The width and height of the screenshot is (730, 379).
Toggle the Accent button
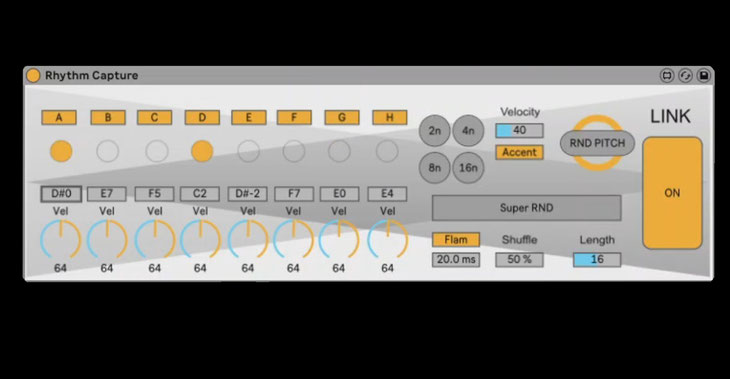tap(519, 152)
